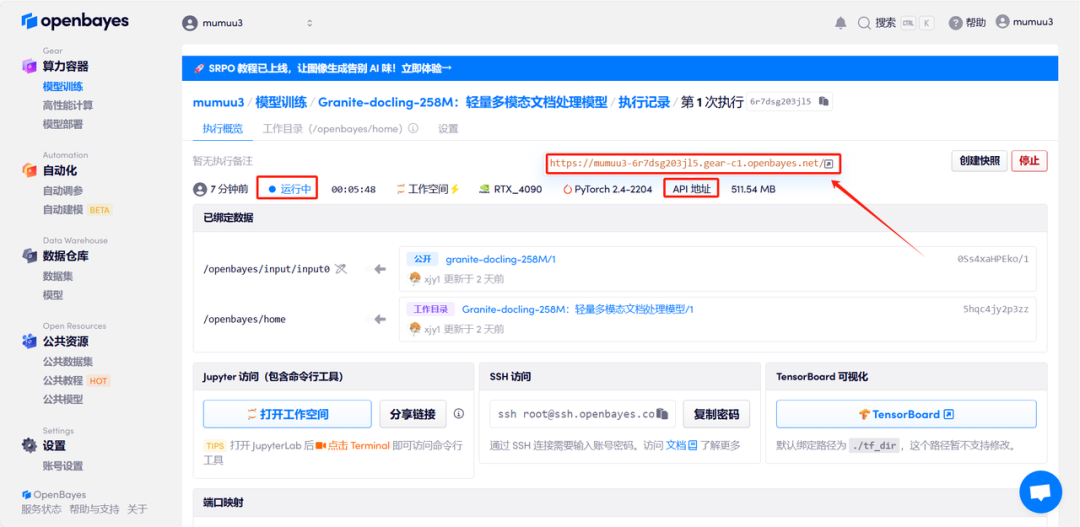Screen dimensions: 1080x527
Task: Open 模型部署 in the sidebar
Action: pos(63,124)
